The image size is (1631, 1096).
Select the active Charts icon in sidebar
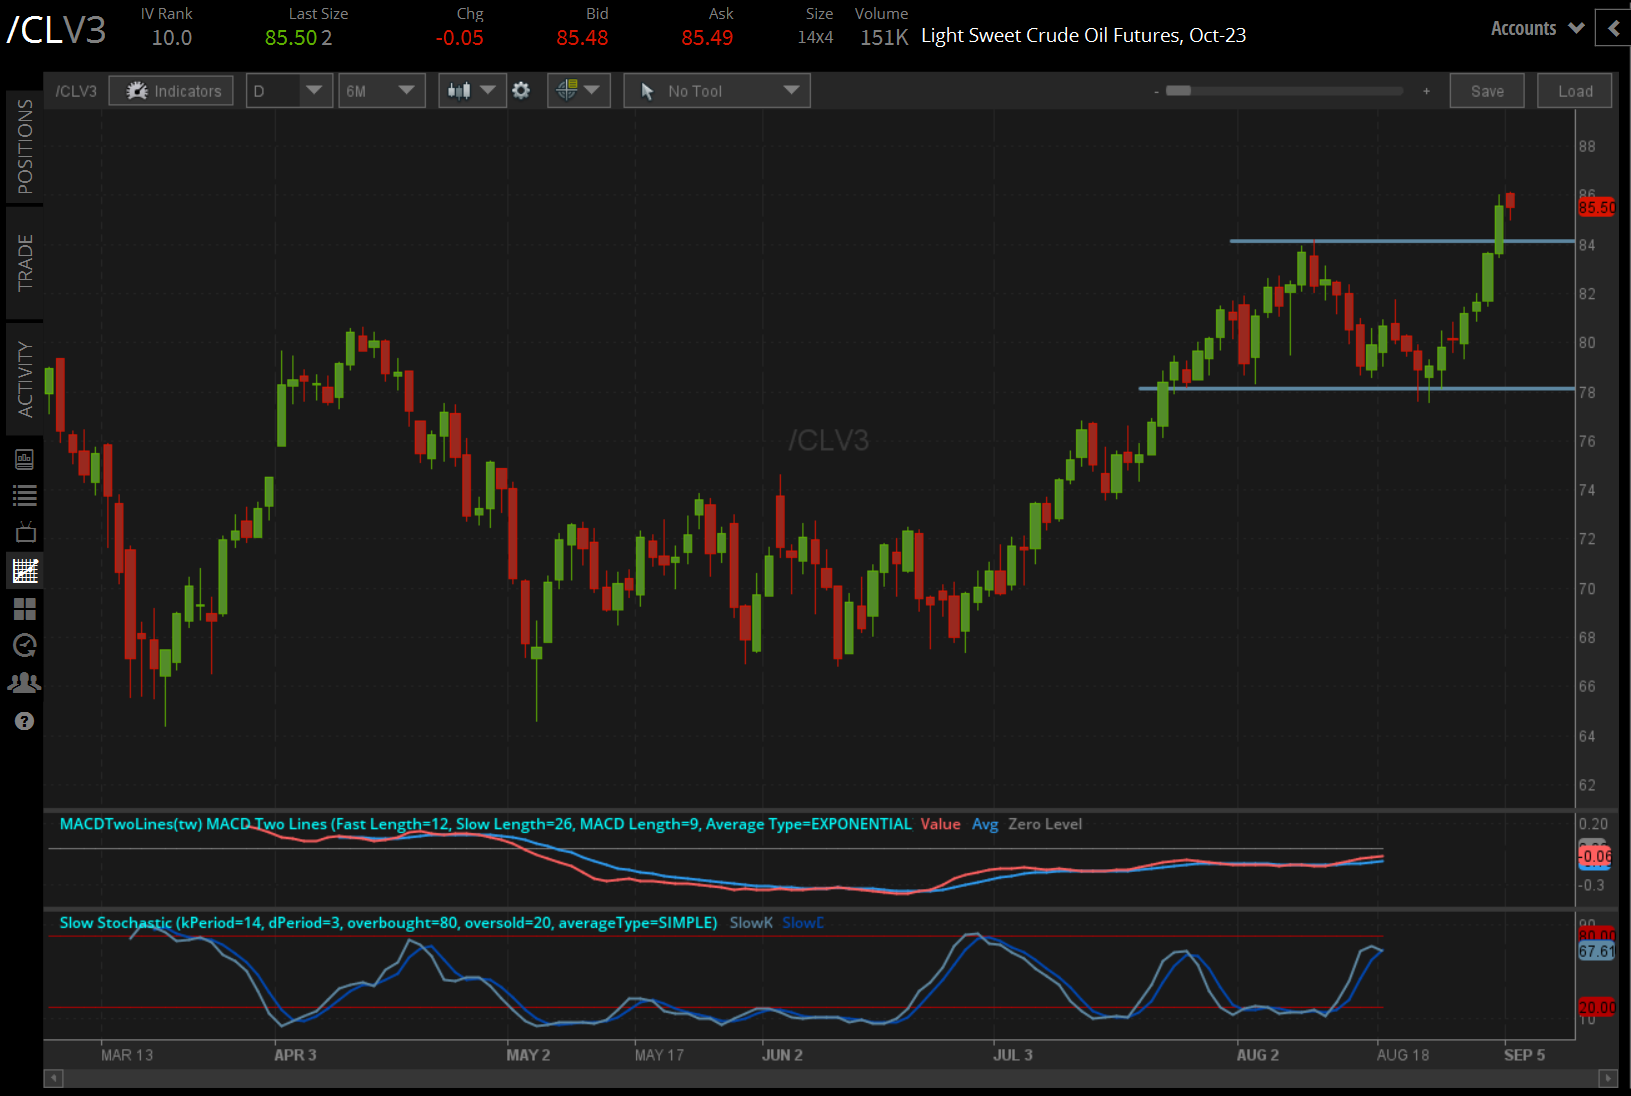(25, 571)
